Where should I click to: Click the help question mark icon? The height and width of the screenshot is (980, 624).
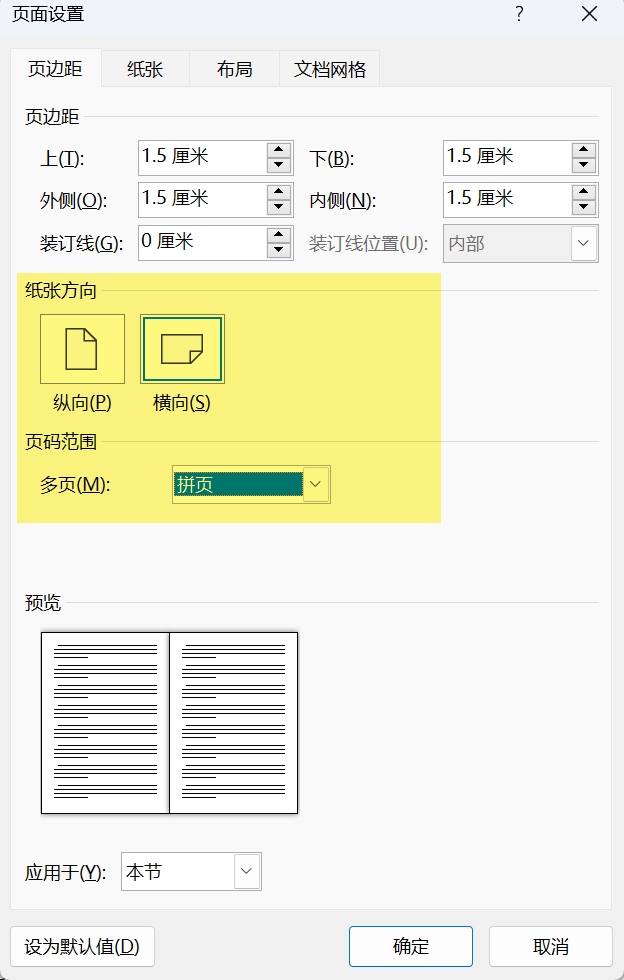coord(519,14)
